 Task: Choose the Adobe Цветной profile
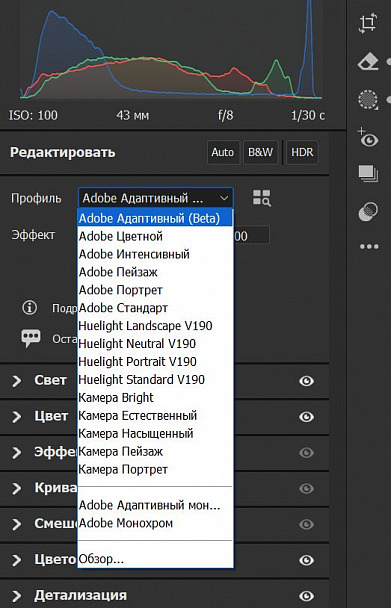[x=155, y=236]
